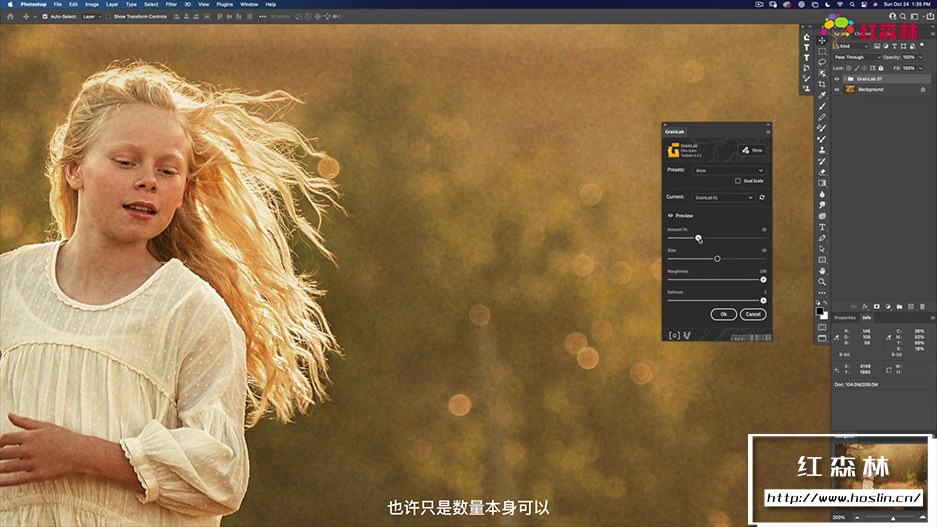Select the Eyedropper tool

822,95
